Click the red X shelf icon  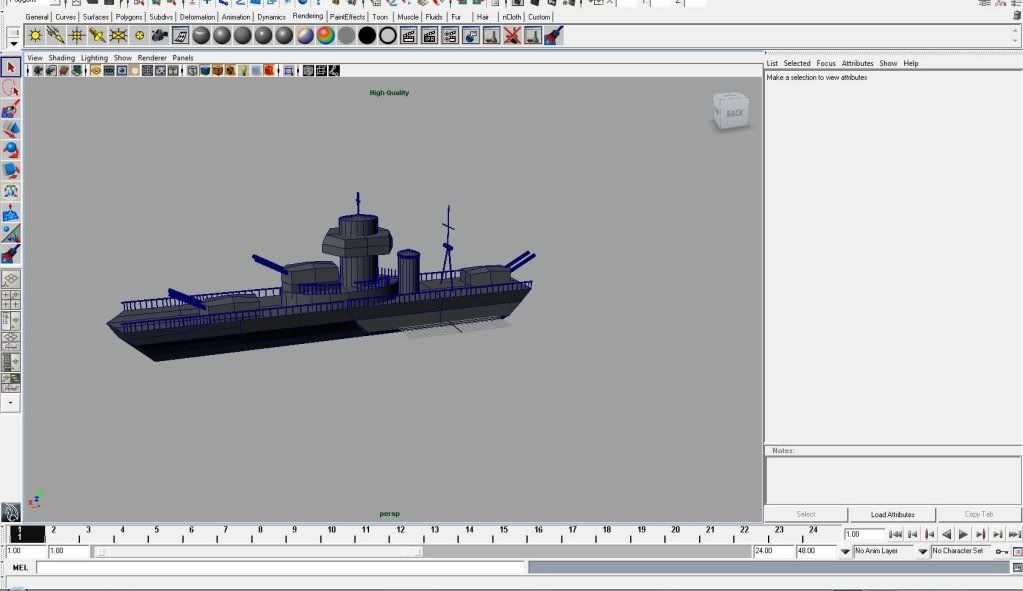click(x=512, y=35)
